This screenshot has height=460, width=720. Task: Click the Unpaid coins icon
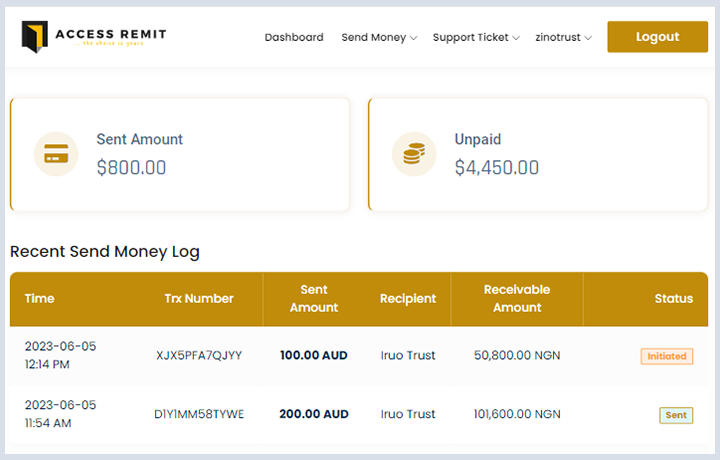[414, 154]
